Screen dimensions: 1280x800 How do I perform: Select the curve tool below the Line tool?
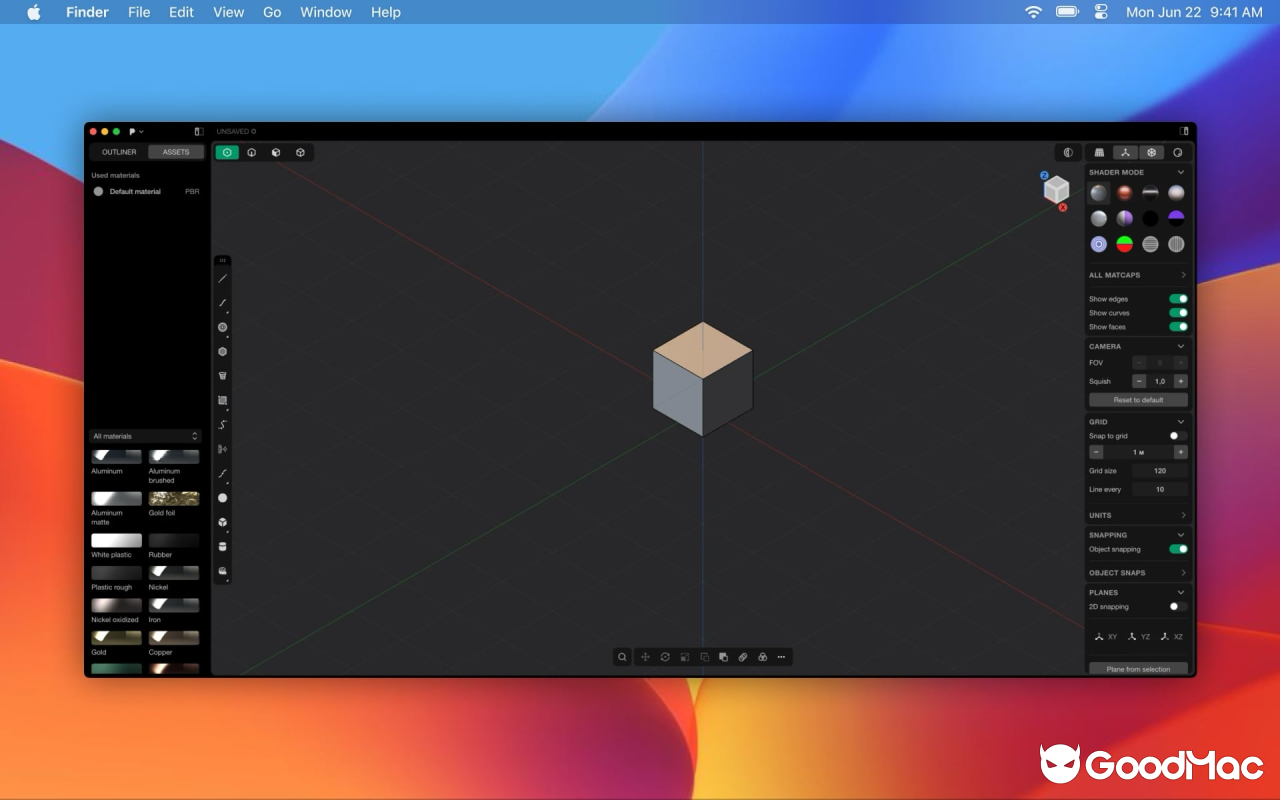click(x=222, y=303)
